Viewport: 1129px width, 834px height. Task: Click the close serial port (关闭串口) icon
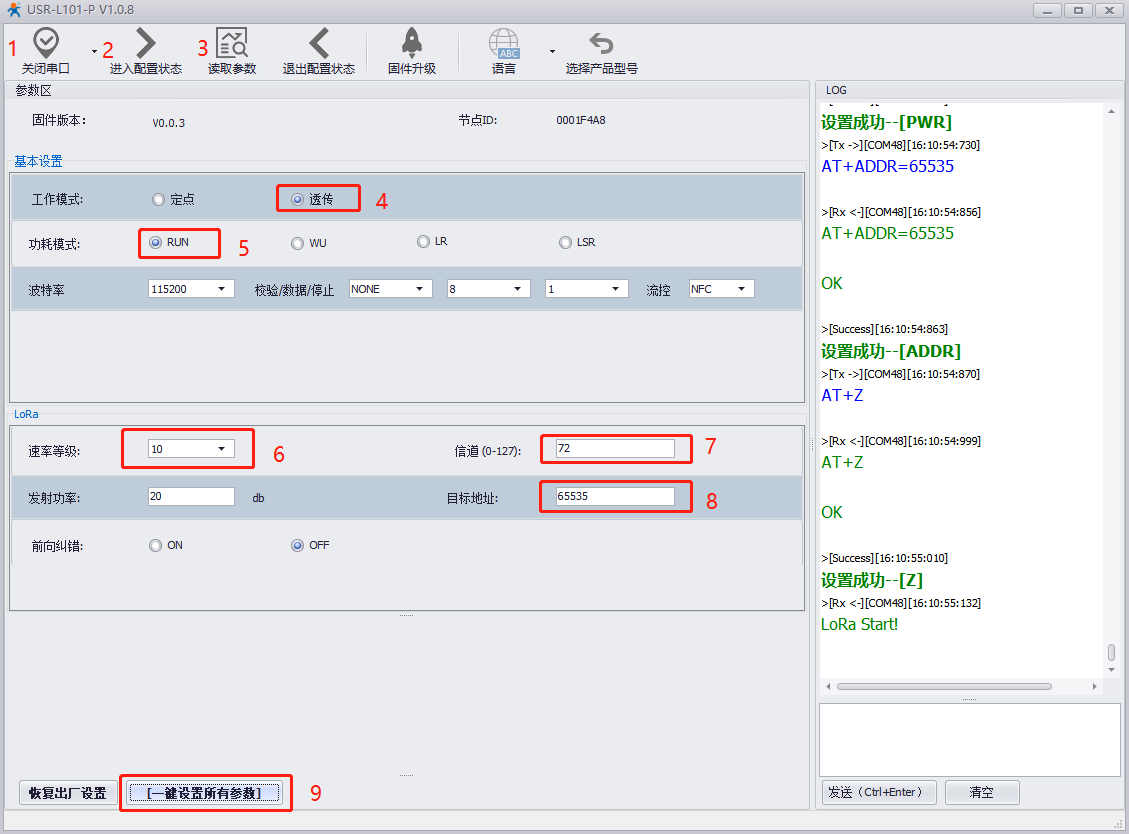click(x=46, y=44)
